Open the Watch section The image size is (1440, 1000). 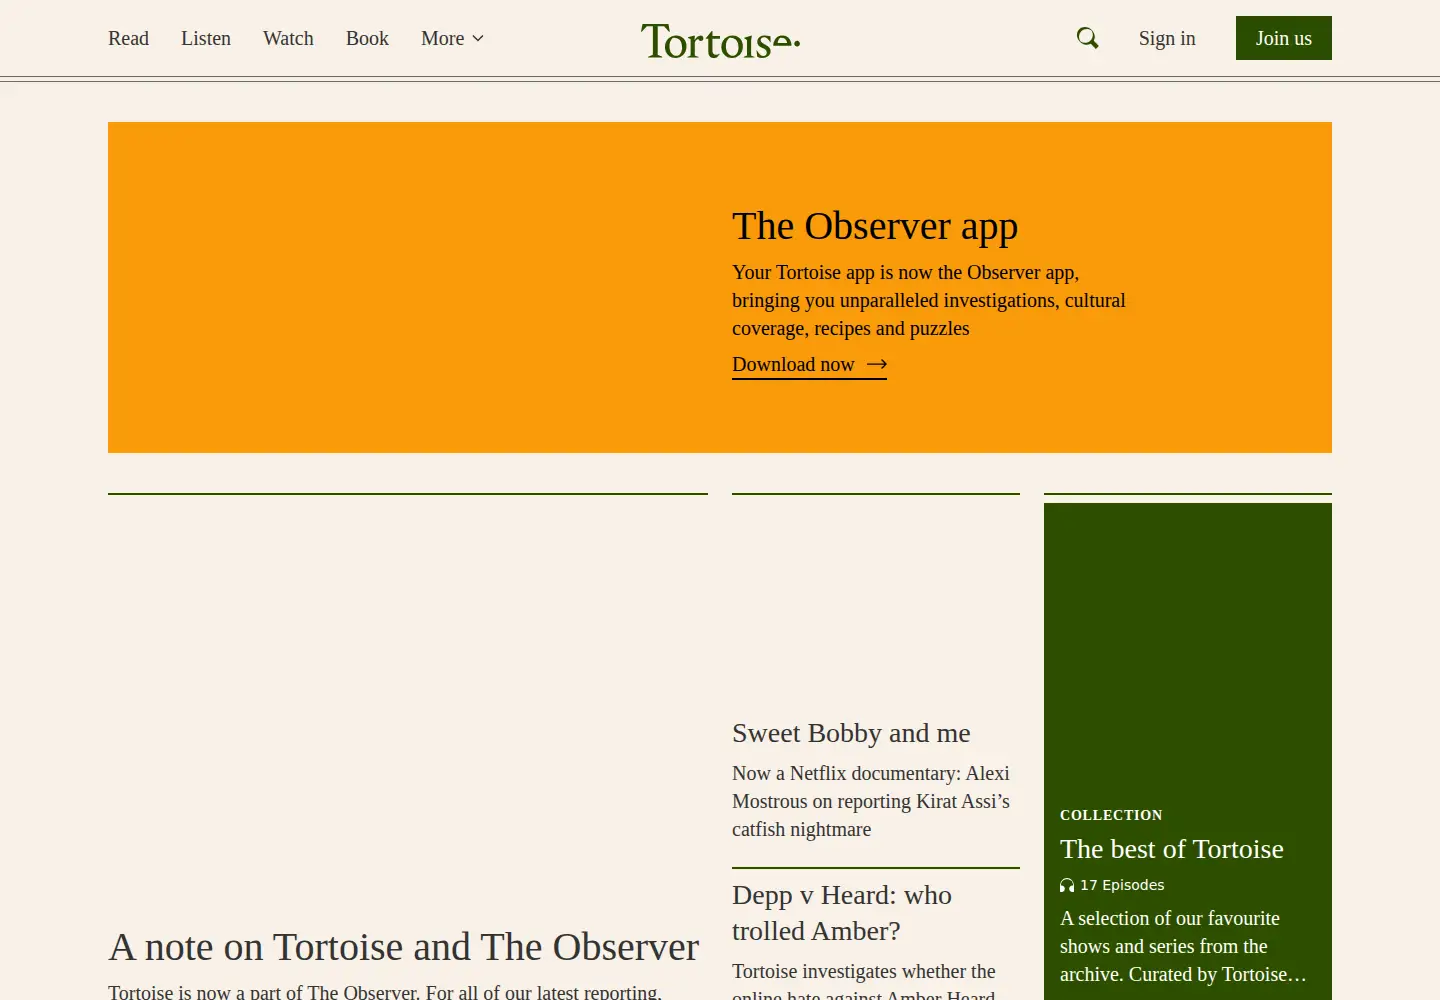288,38
